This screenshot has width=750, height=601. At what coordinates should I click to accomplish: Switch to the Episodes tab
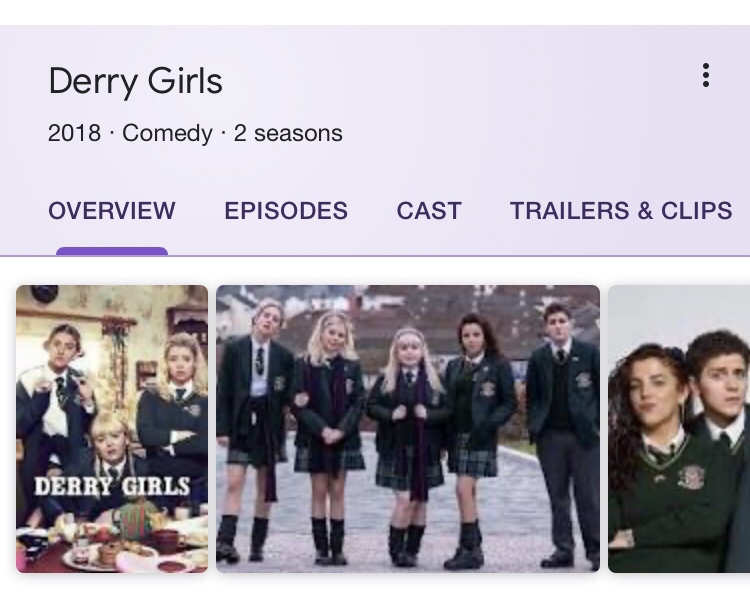pos(286,211)
